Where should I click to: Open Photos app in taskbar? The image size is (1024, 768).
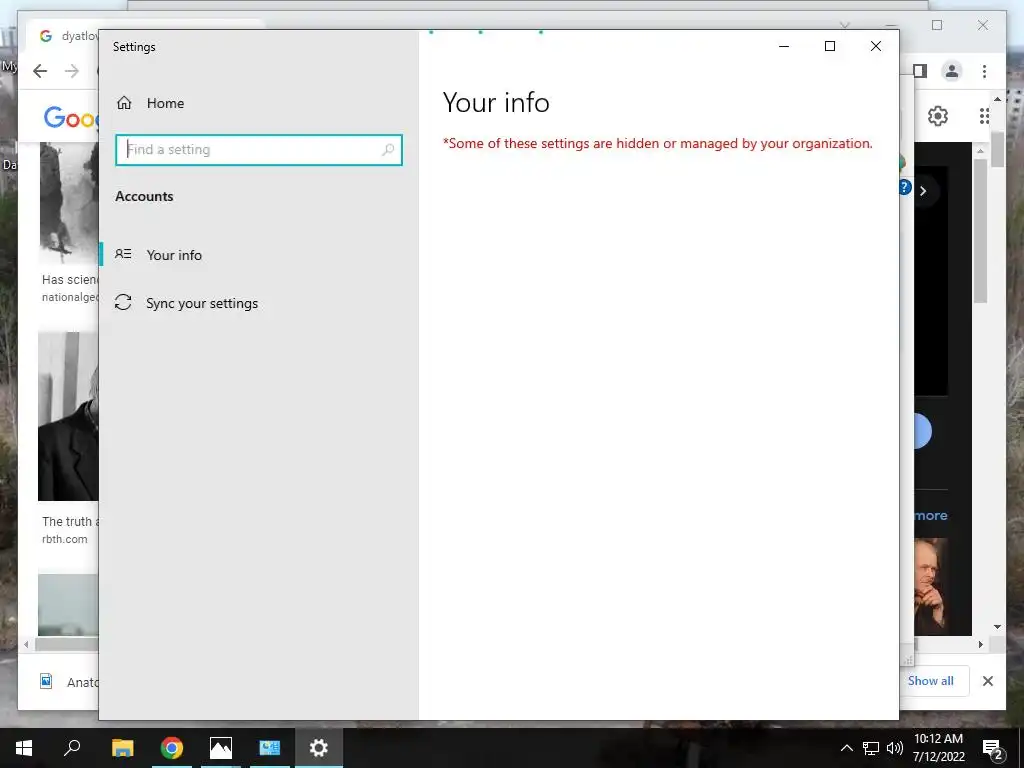click(221, 748)
